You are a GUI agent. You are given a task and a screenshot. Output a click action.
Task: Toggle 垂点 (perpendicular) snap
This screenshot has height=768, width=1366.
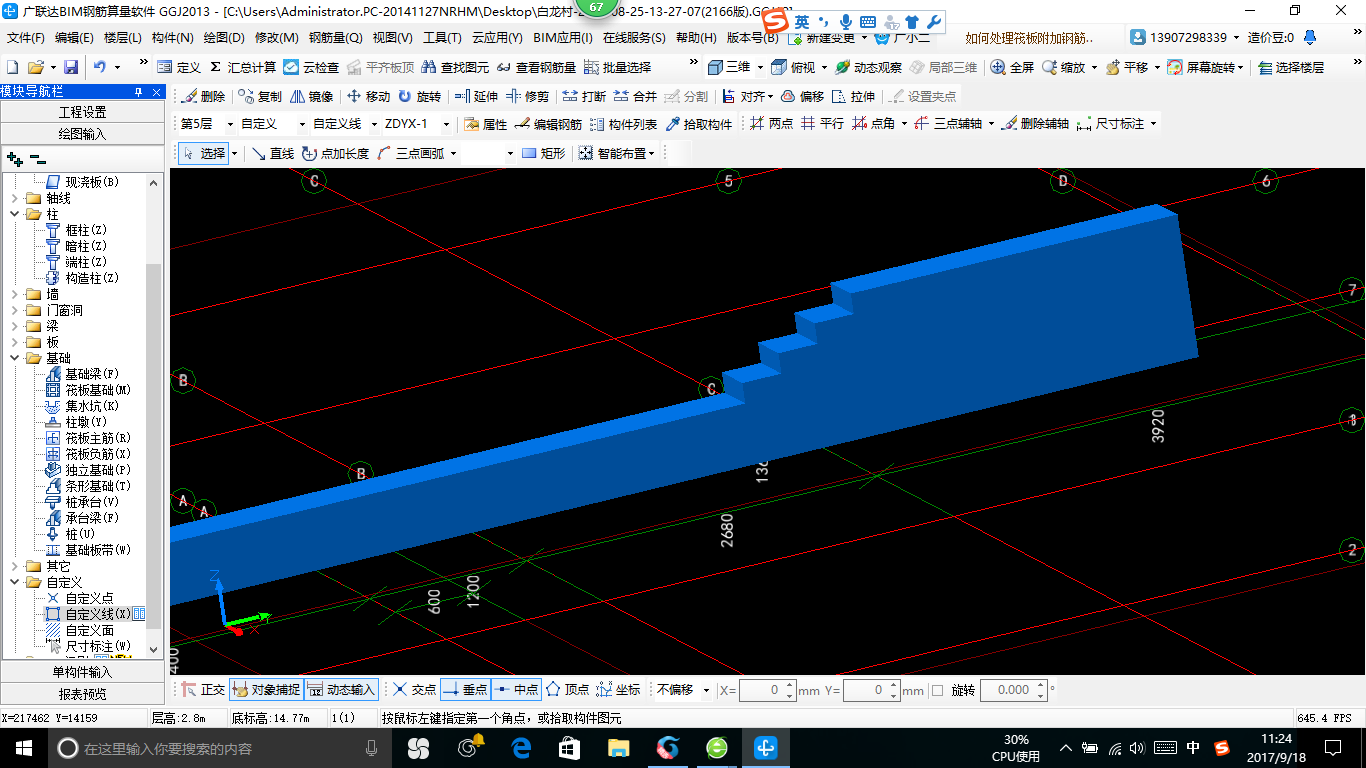(x=465, y=690)
